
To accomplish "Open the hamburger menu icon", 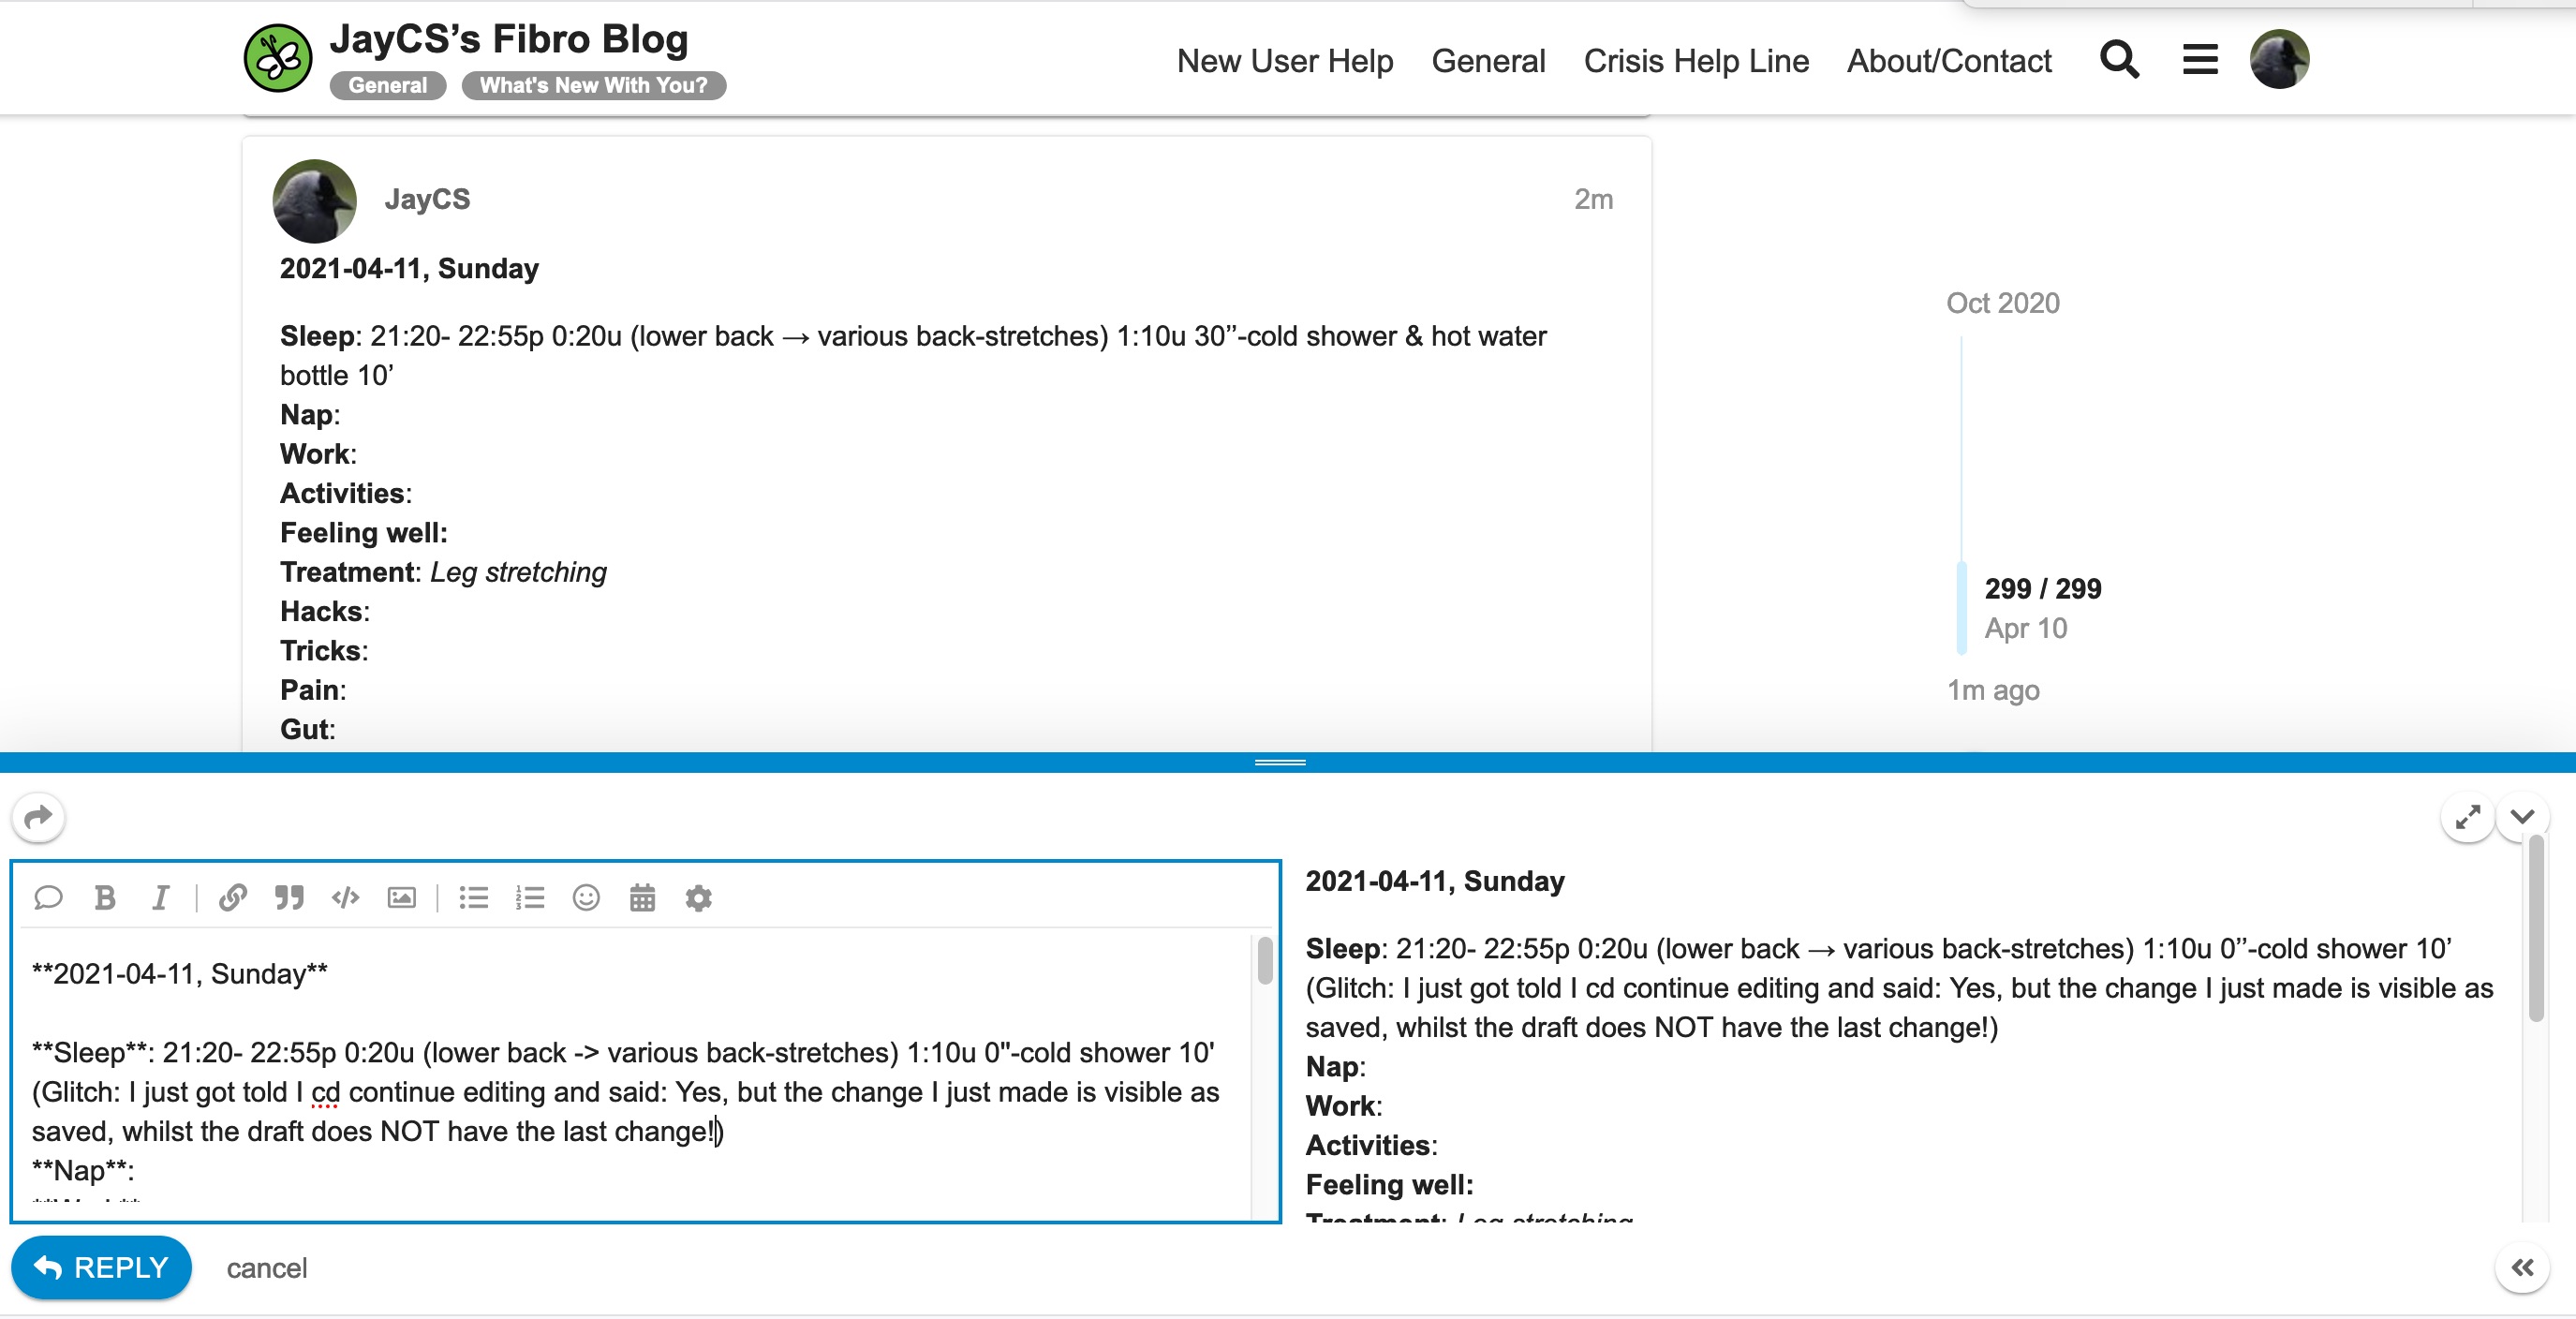I will [2200, 60].
